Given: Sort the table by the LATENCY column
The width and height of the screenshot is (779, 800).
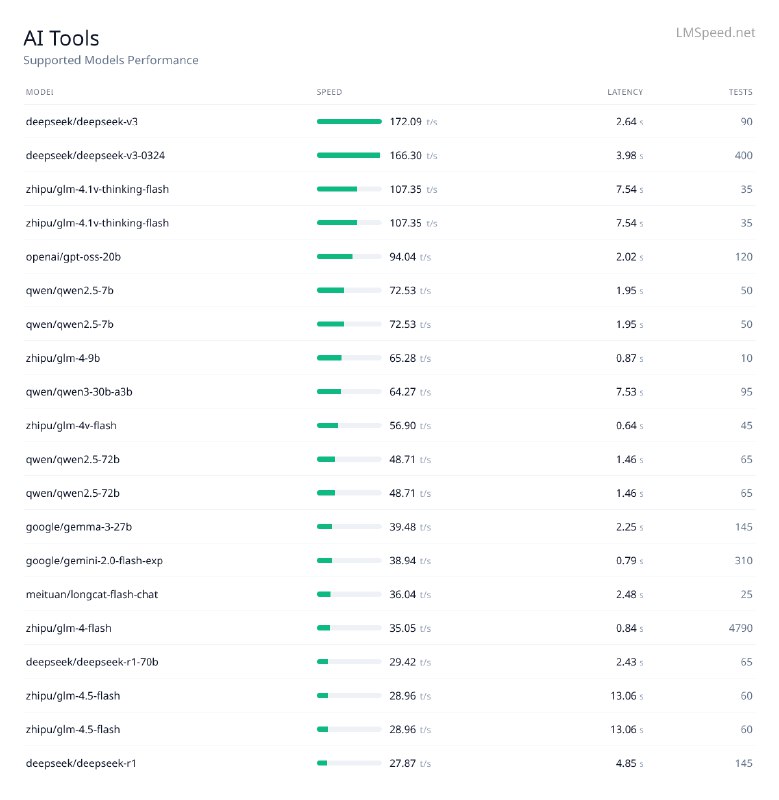Looking at the screenshot, I should click(623, 92).
